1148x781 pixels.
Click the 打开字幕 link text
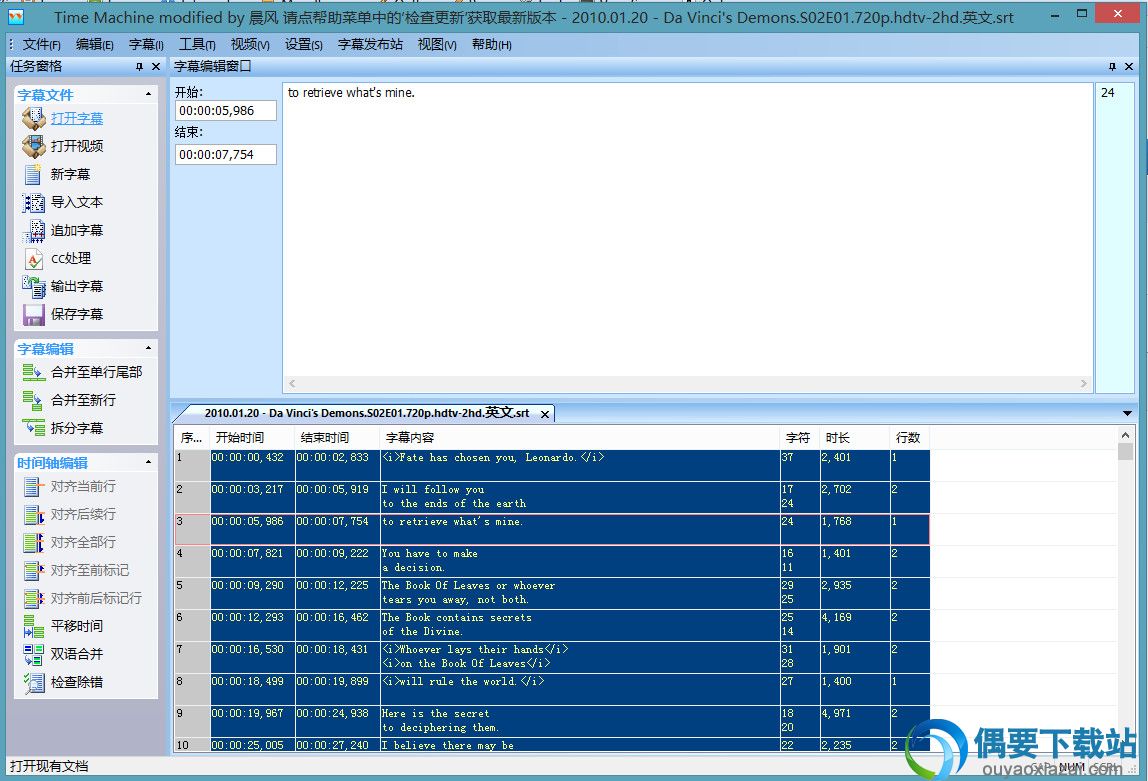(77, 119)
